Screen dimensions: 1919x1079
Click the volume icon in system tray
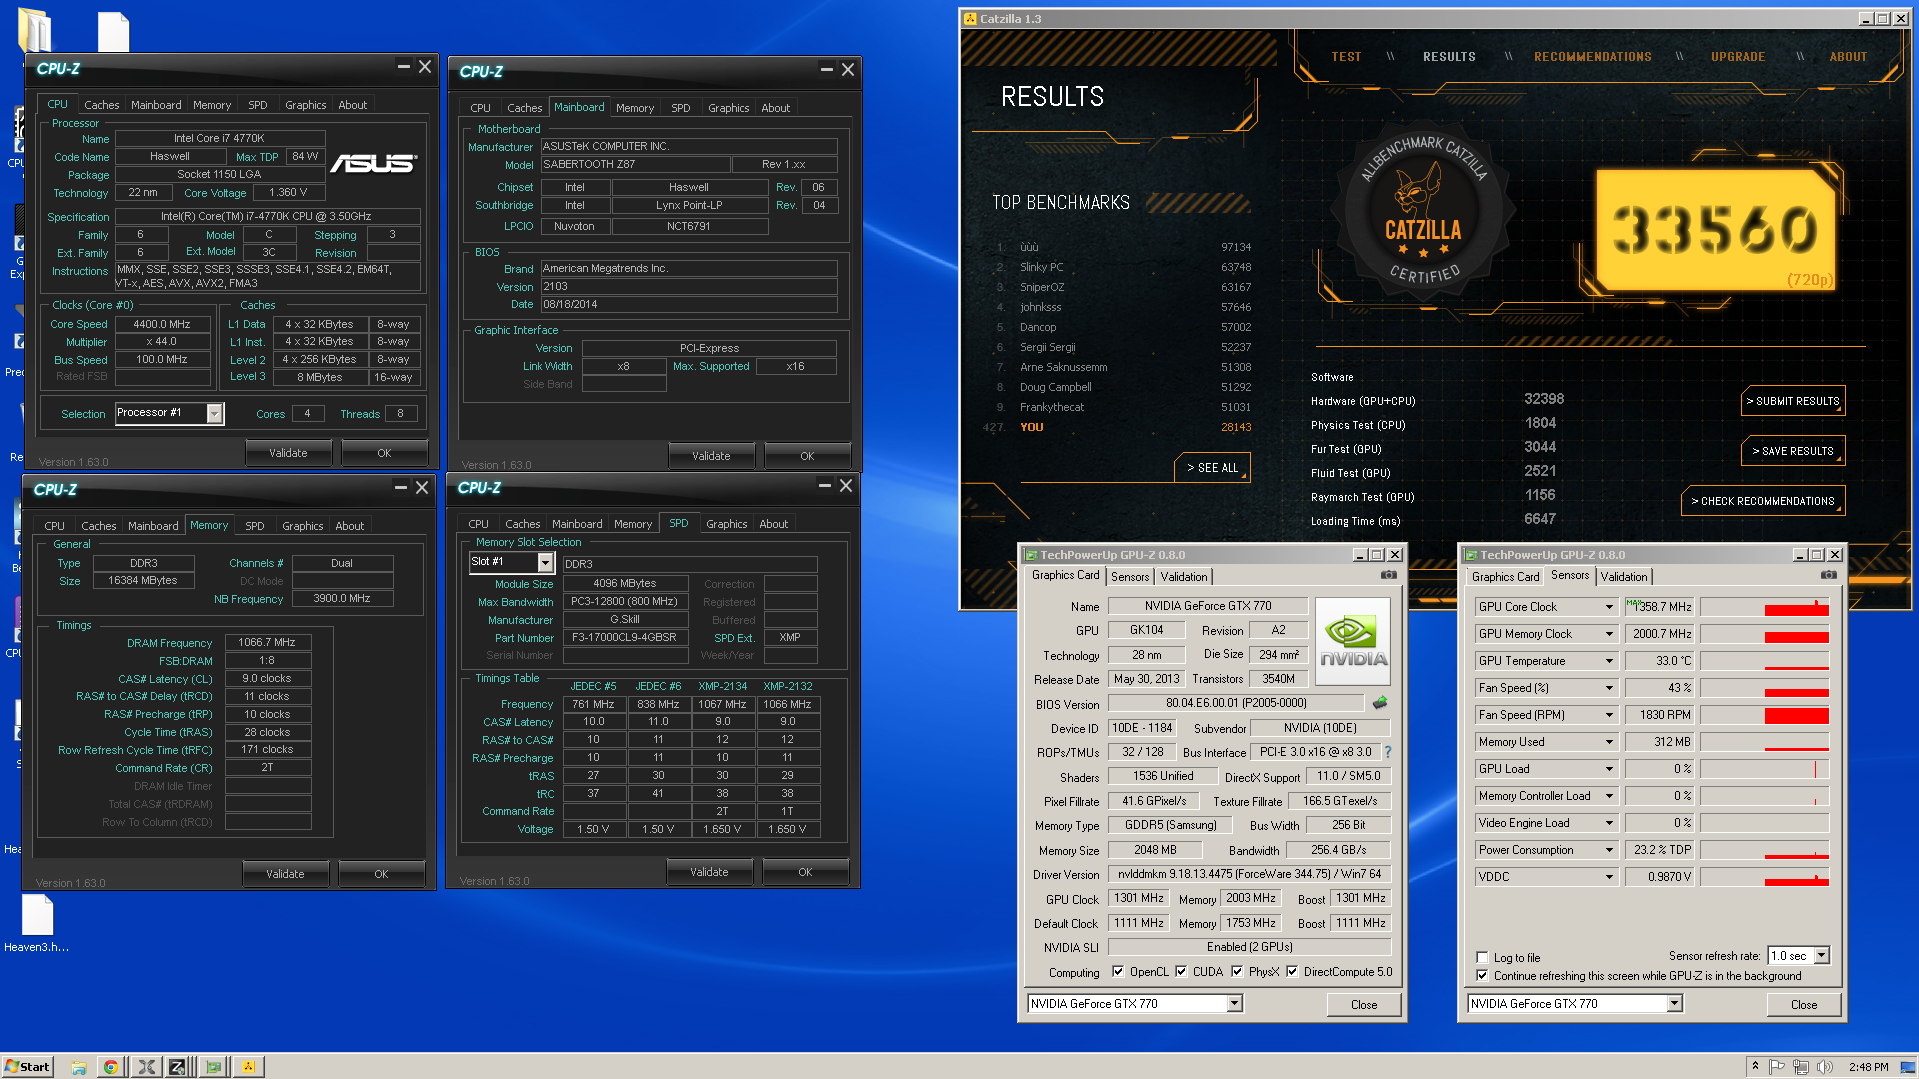coord(1825,1067)
